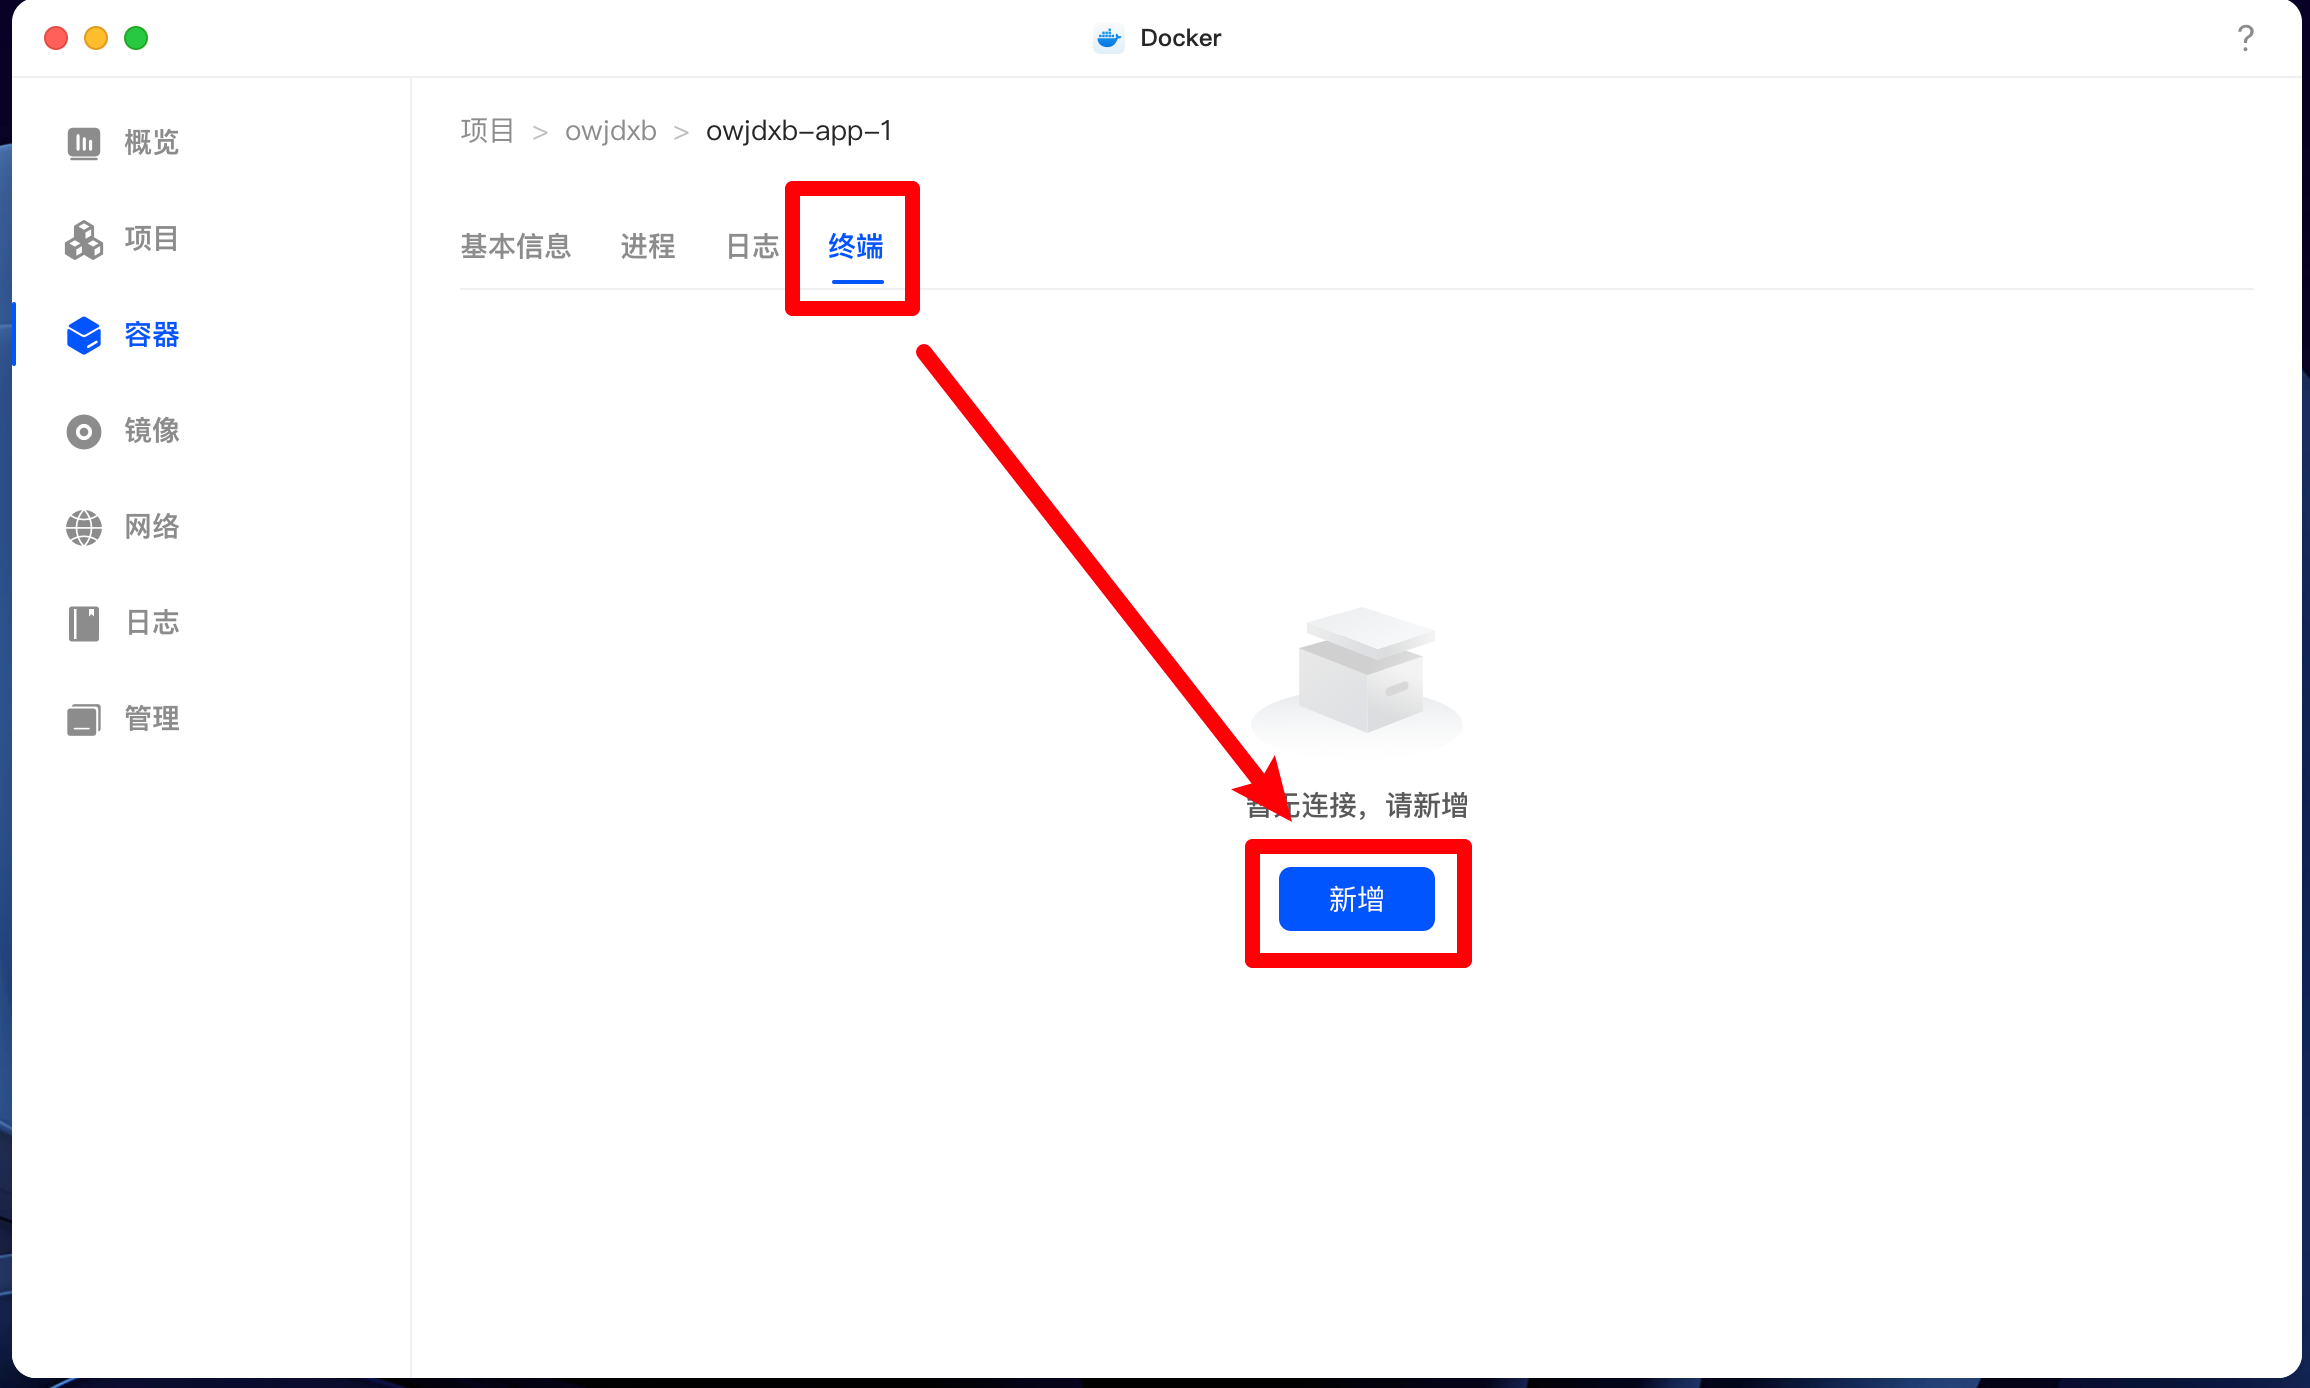Go back to 项目 in the breadcrumb
Screen dimensions: 2310x1388
click(x=487, y=131)
